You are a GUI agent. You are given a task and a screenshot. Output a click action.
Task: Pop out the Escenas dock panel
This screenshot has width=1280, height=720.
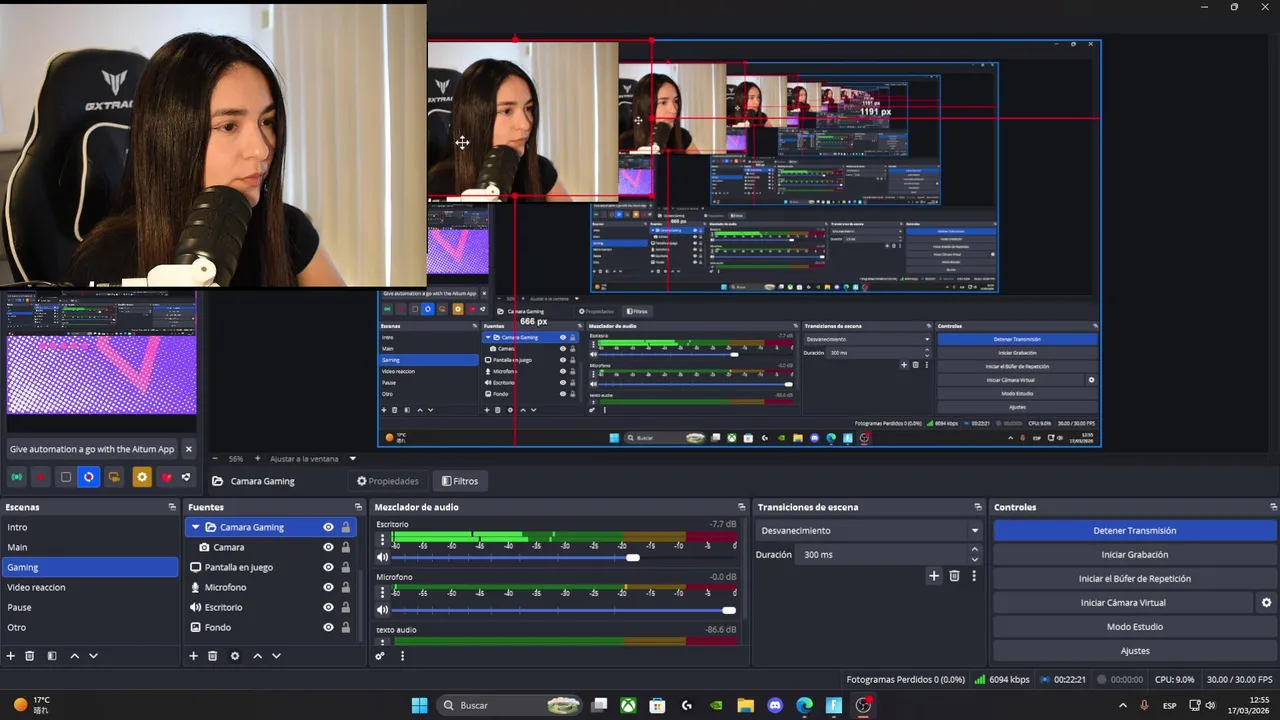(x=172, y=507)
